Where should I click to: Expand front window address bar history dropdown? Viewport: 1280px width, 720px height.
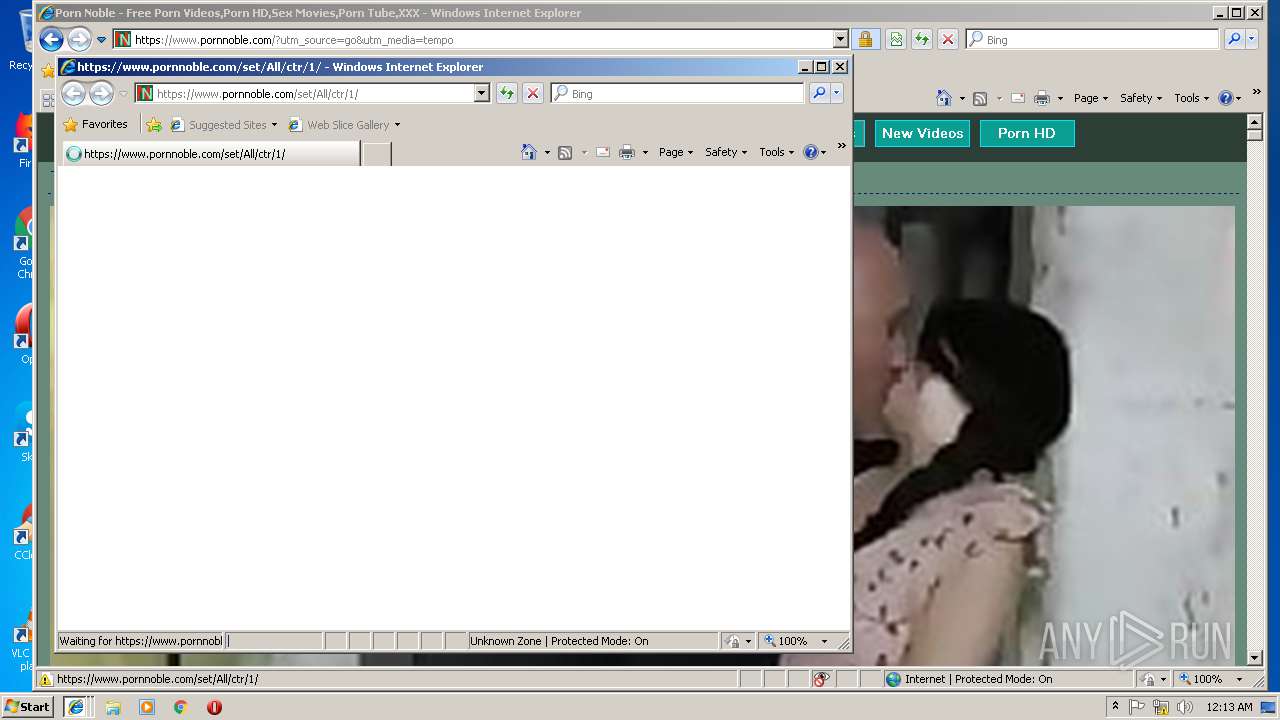coord(481,93)
